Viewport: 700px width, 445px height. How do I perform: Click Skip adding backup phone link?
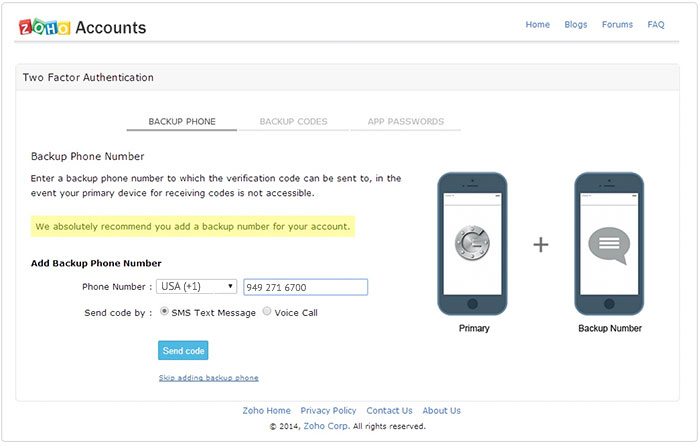208,378
